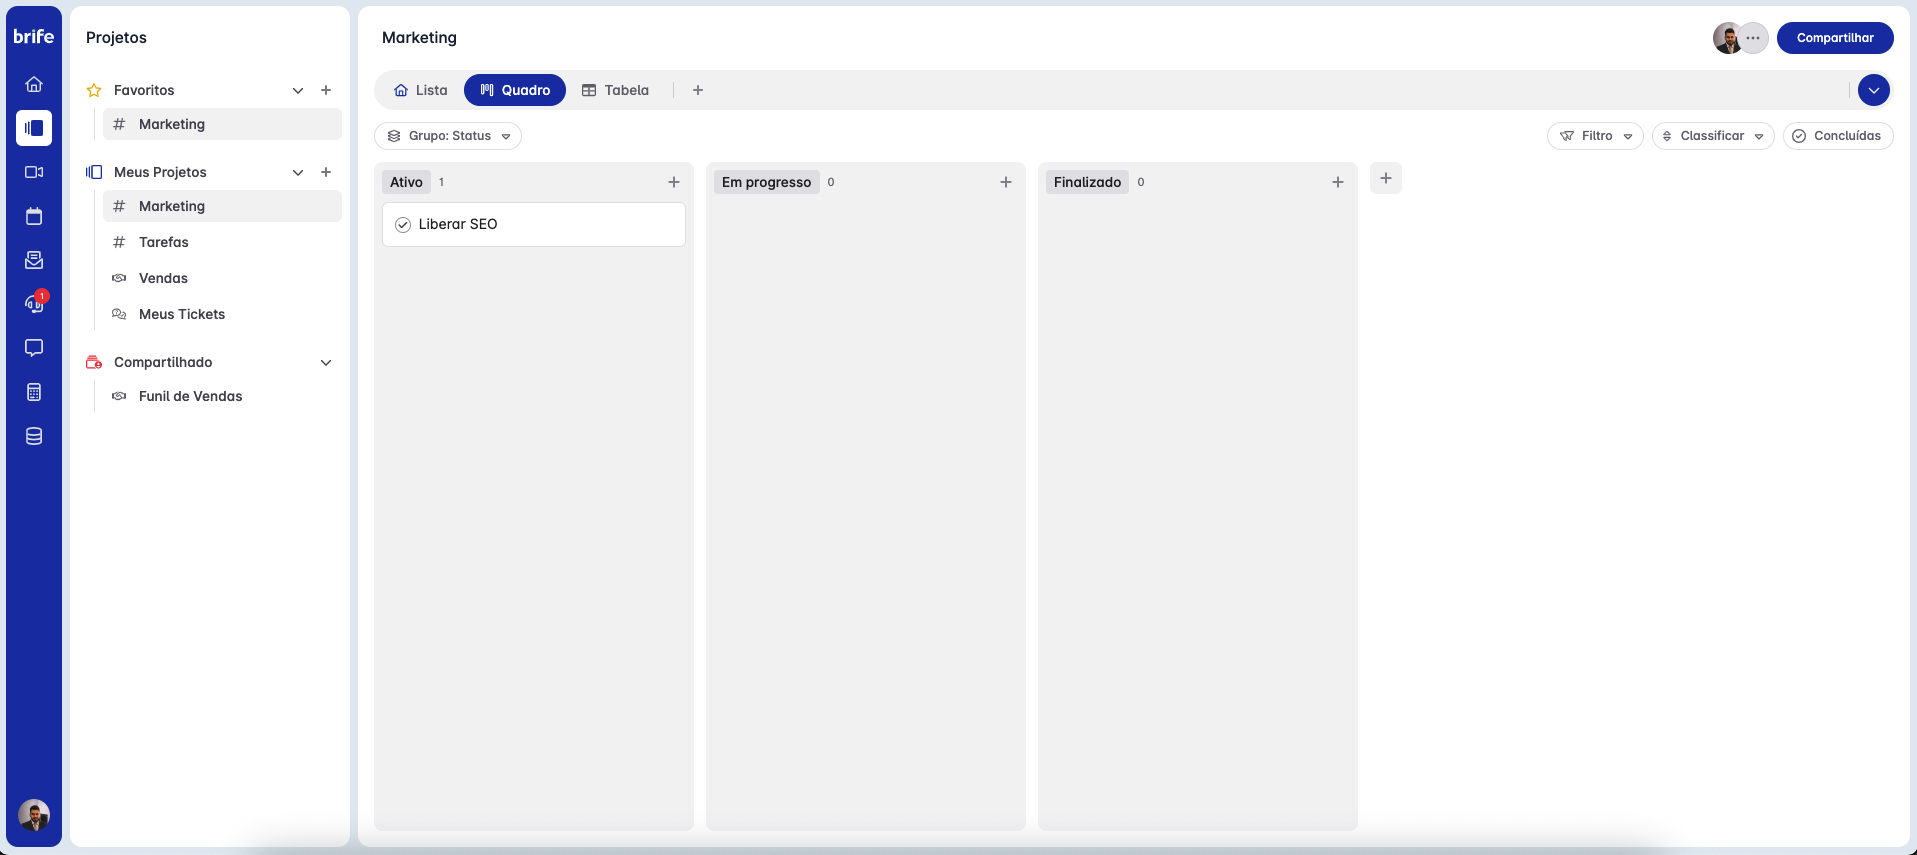Image resolution: width=1917 pixels, height=855 pixels.
Task: Add a new status column
Action: coord(1386,178)
